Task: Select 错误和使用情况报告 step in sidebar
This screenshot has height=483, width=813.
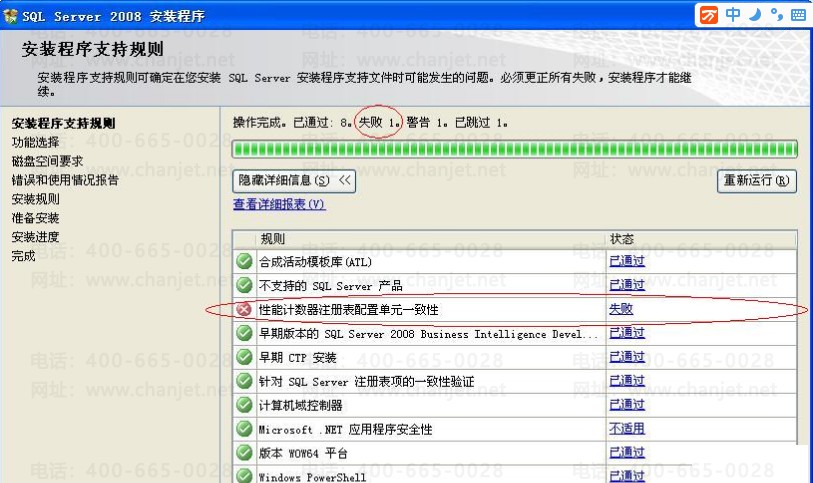Action: (65, 180)
